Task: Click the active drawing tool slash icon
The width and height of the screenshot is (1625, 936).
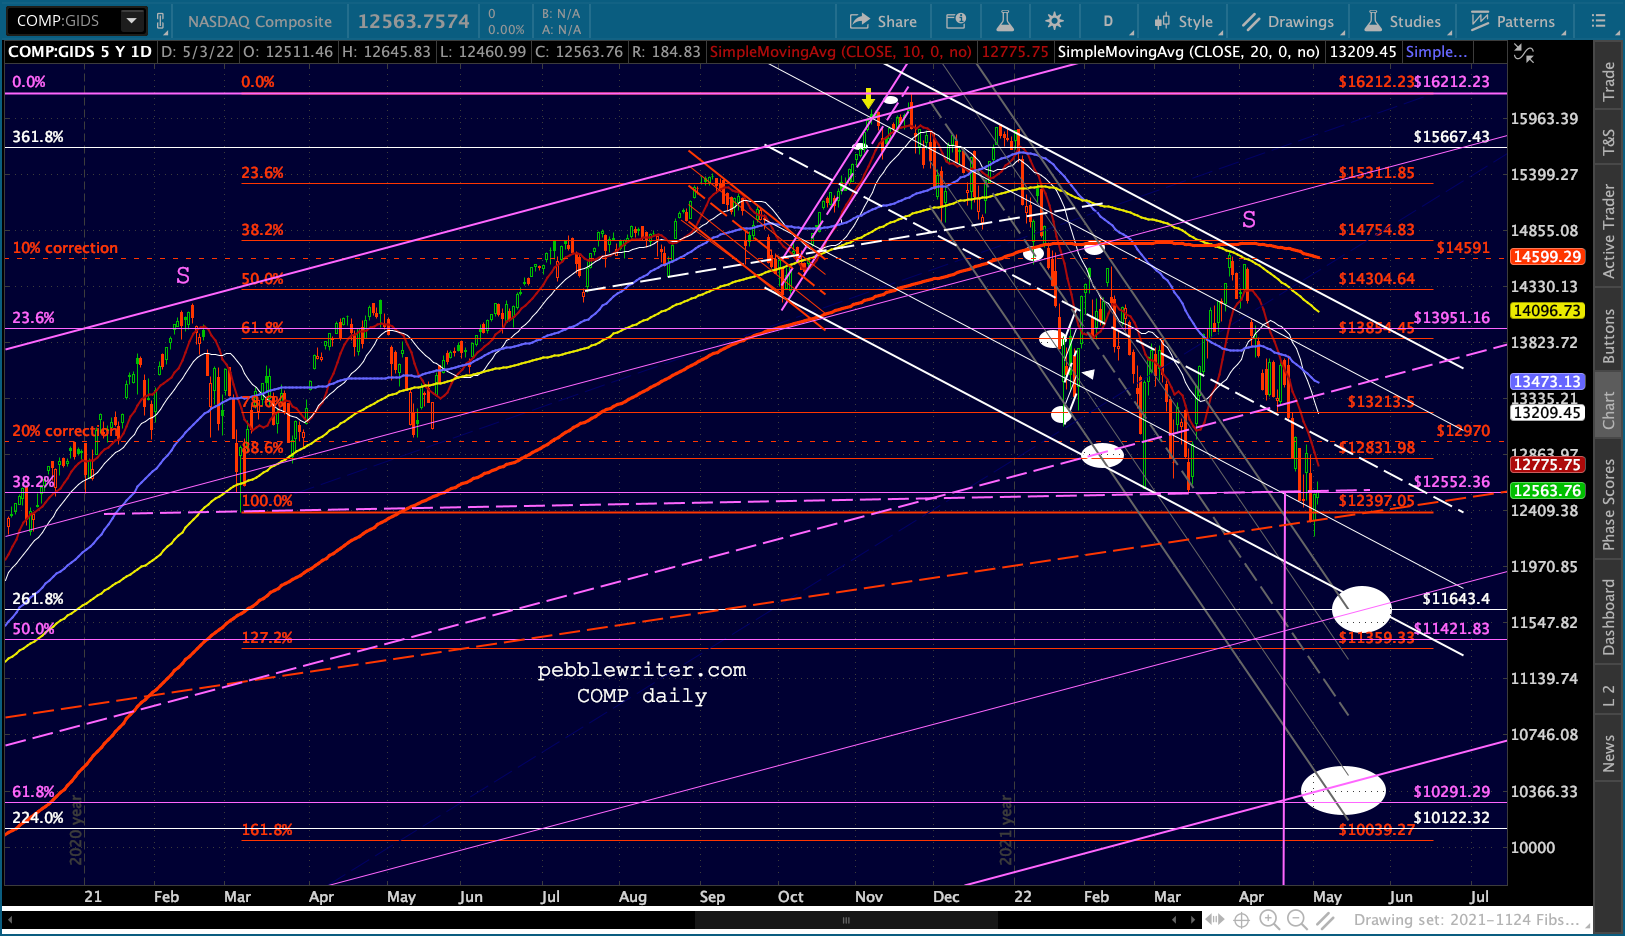Action: 1325,920
